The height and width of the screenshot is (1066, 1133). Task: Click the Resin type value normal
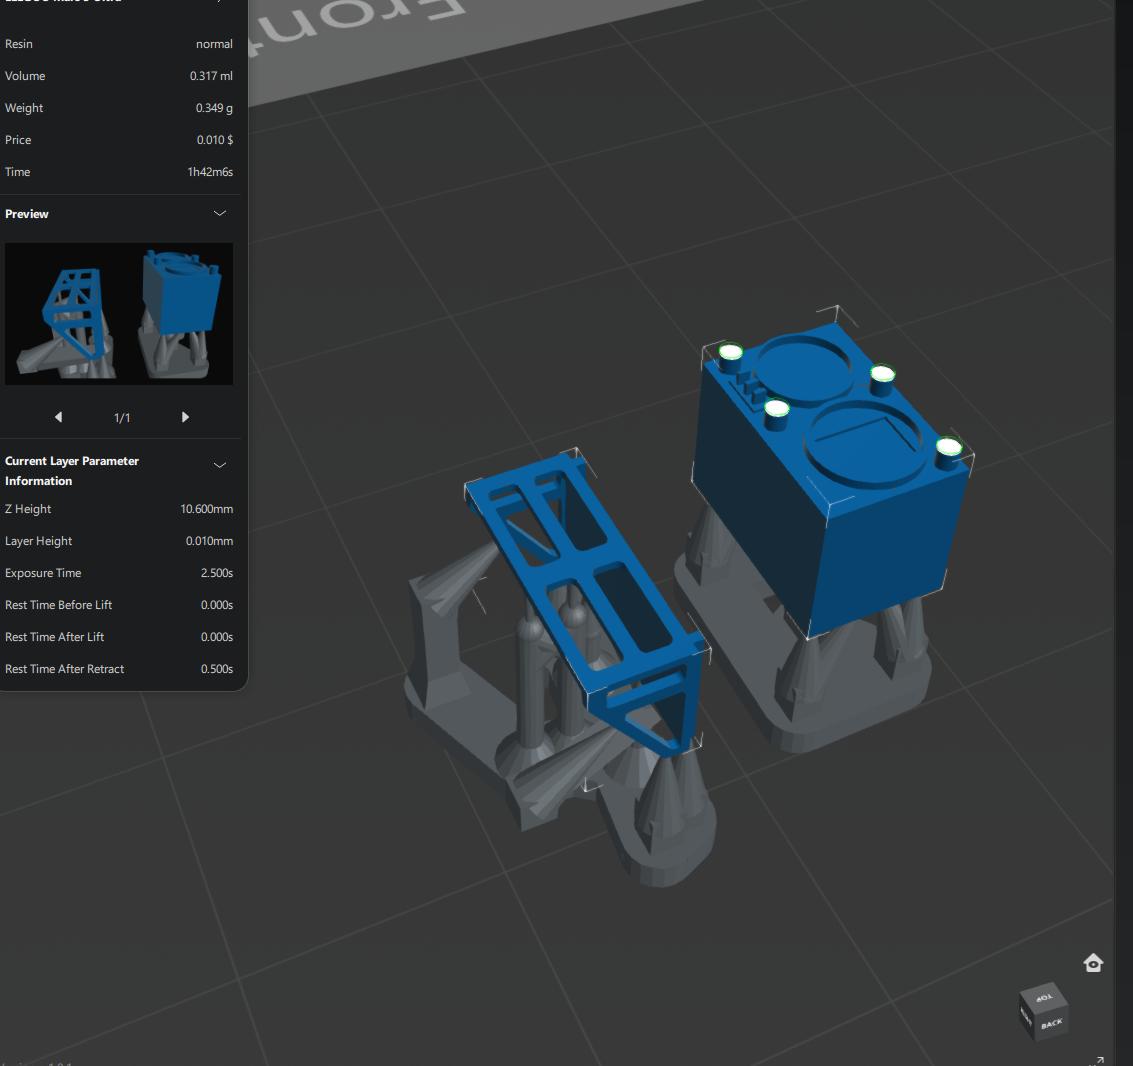pos(214,44)
